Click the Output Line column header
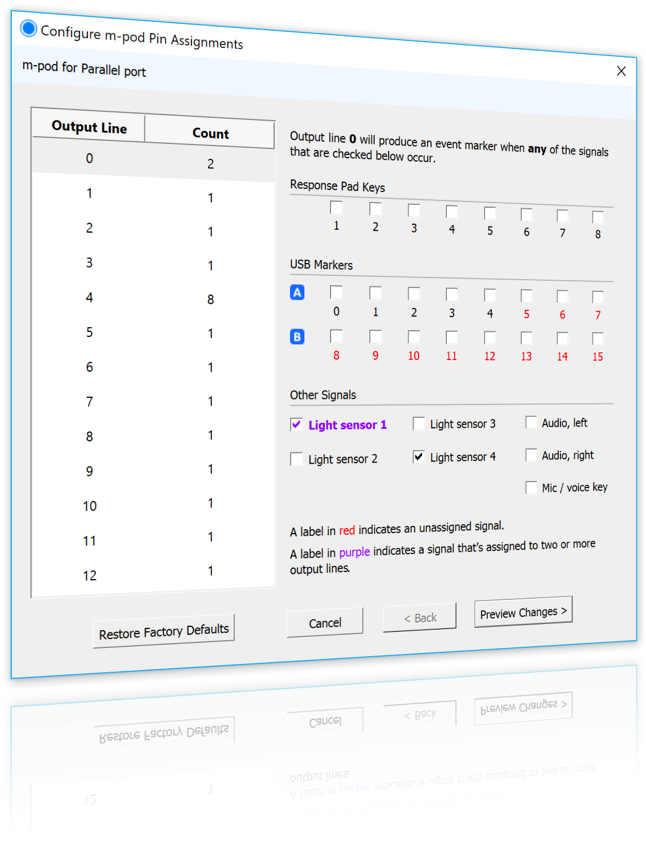Screen dimensions: 646x866 pyautogui.click(x=89, y=128)
